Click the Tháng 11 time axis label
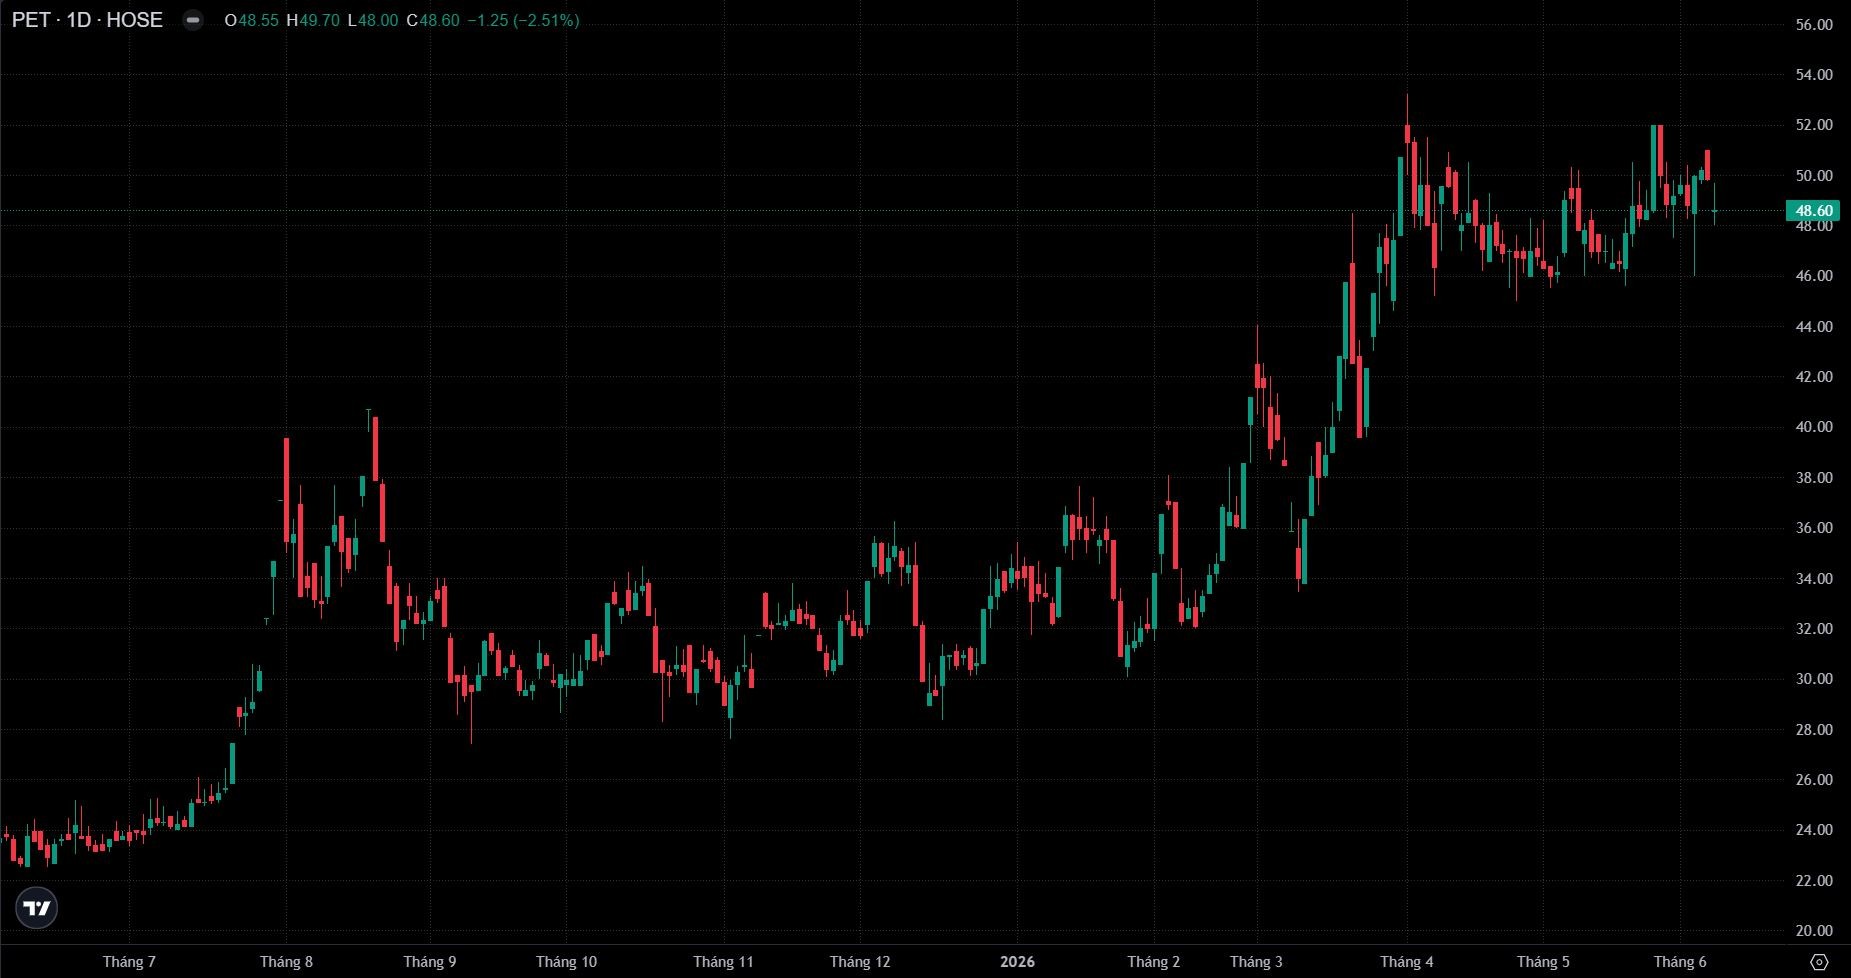The image size is (1851, 978). click(723, 962)
